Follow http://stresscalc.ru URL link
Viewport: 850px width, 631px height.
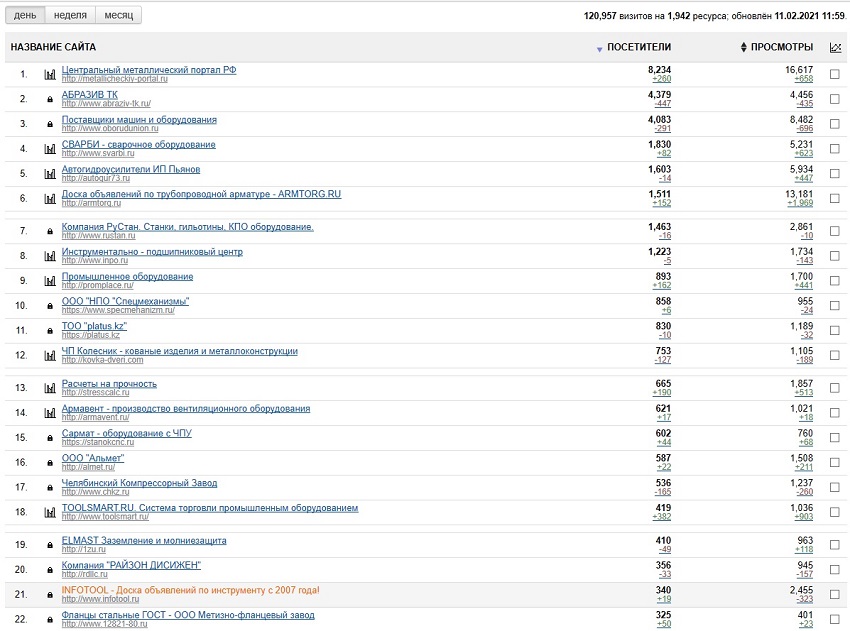pyautogui.click(x=95, y=392)
